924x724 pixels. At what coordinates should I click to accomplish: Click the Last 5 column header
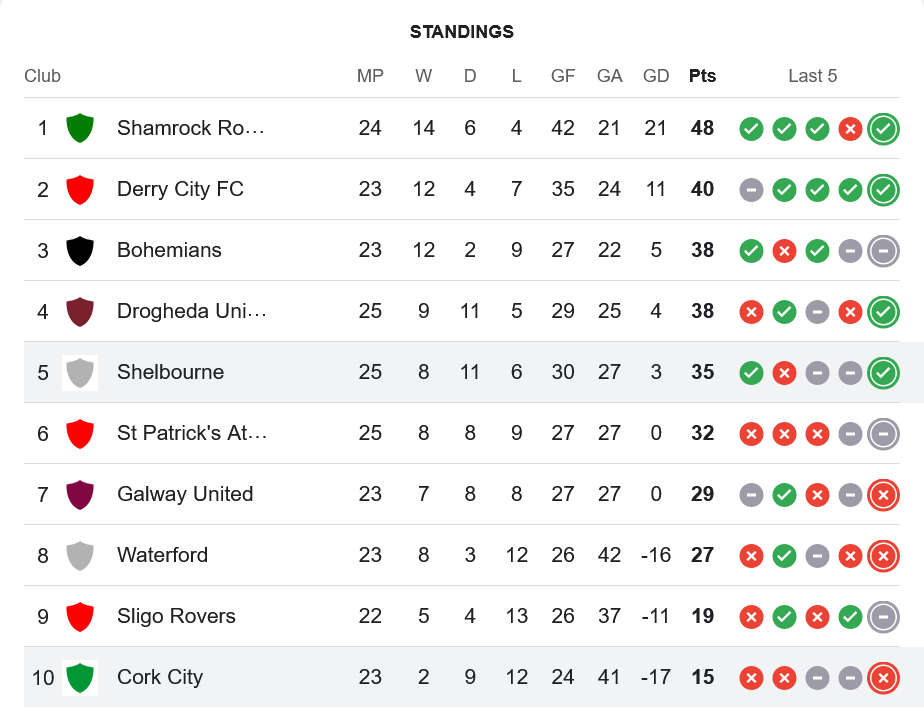click(x=812, y=76)
